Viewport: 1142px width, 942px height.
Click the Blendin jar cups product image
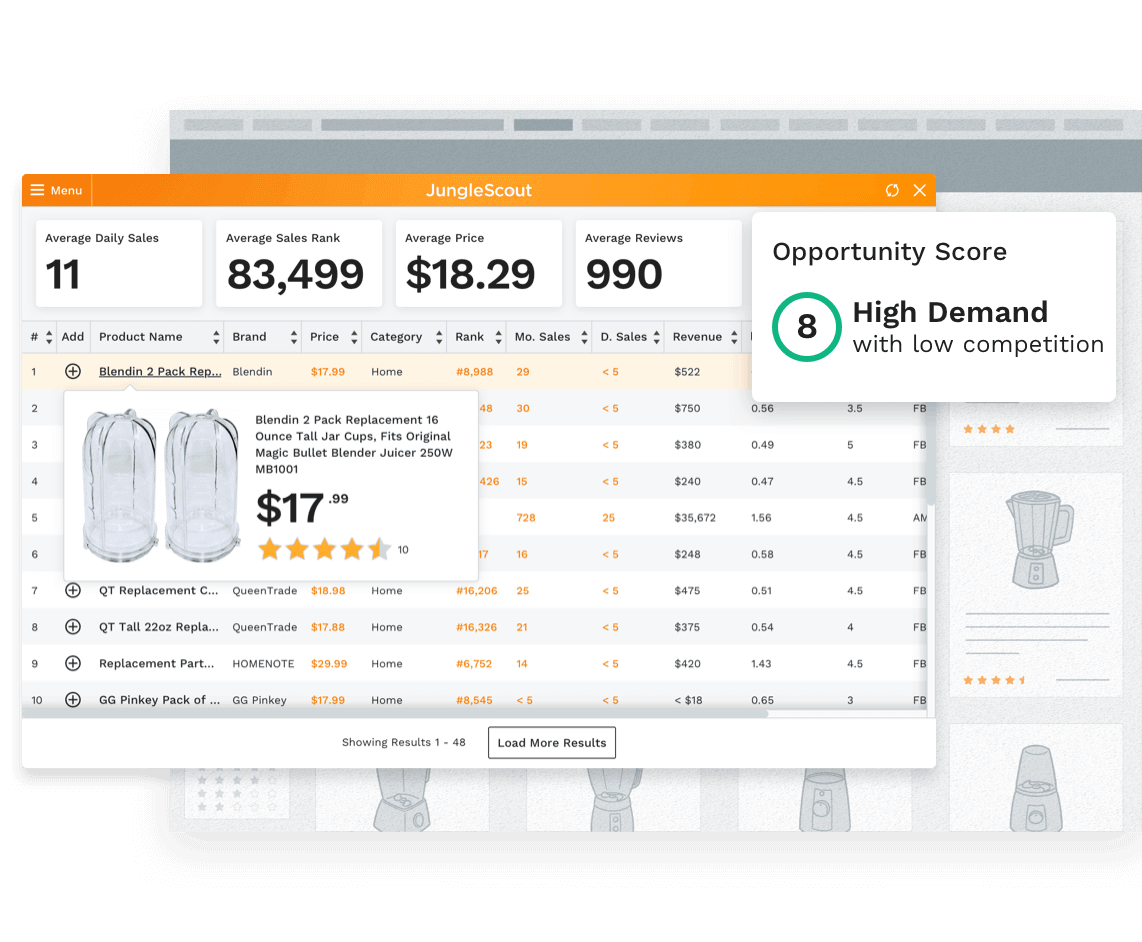(161, 484)
